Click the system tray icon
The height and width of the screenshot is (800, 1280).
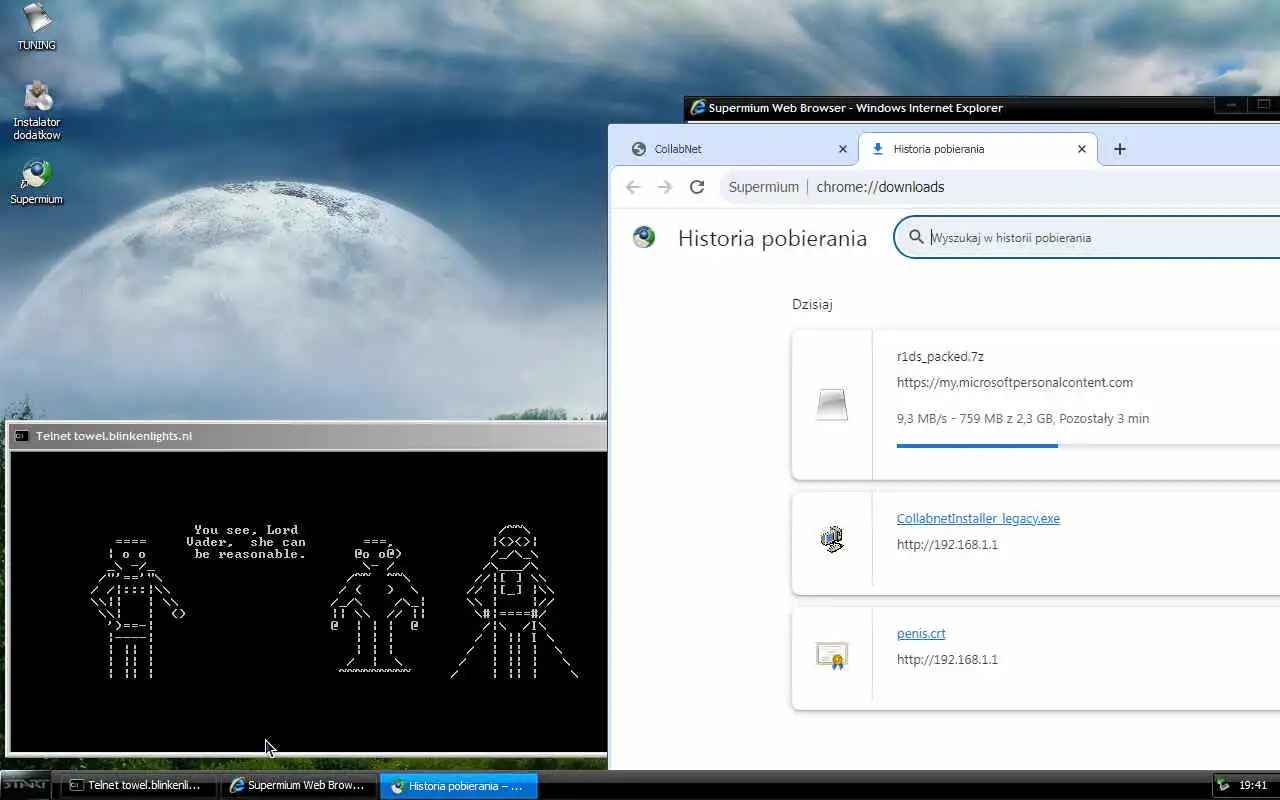click(x=1223, y=785)
